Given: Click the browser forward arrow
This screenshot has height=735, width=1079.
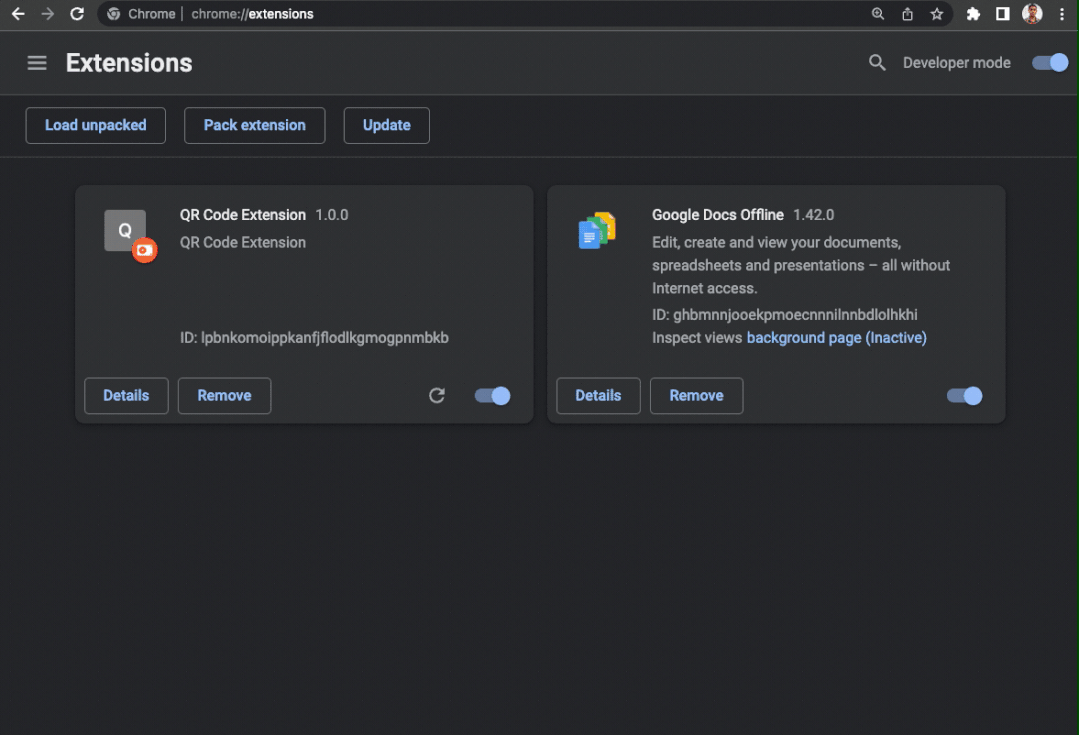Looking at the screenshot, I should pos(47,14).
